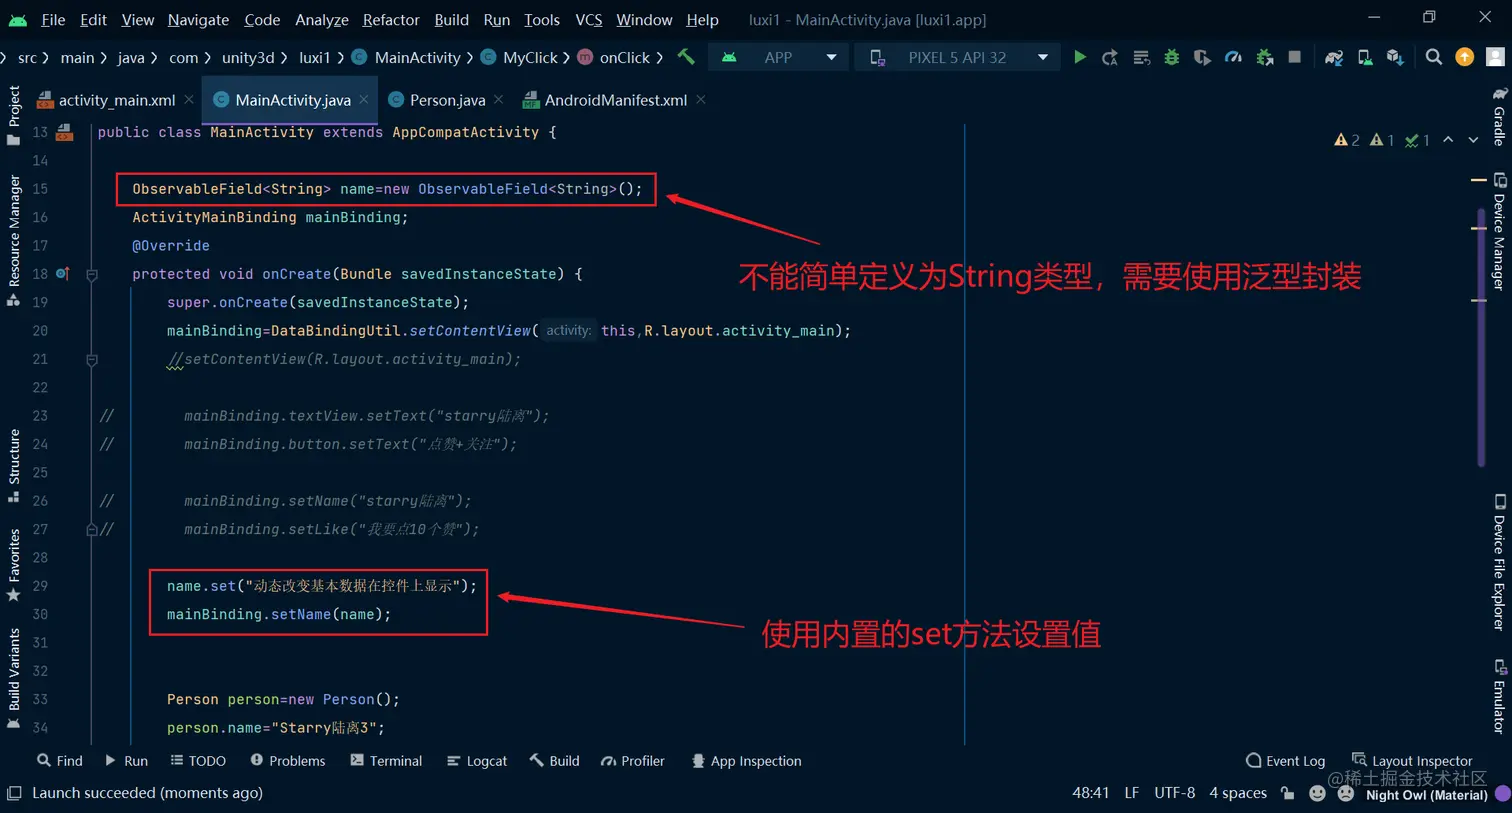Open the Problems tool window
Image resolution: width=1512 pixels, height=813 pixels.
point(288,761)
